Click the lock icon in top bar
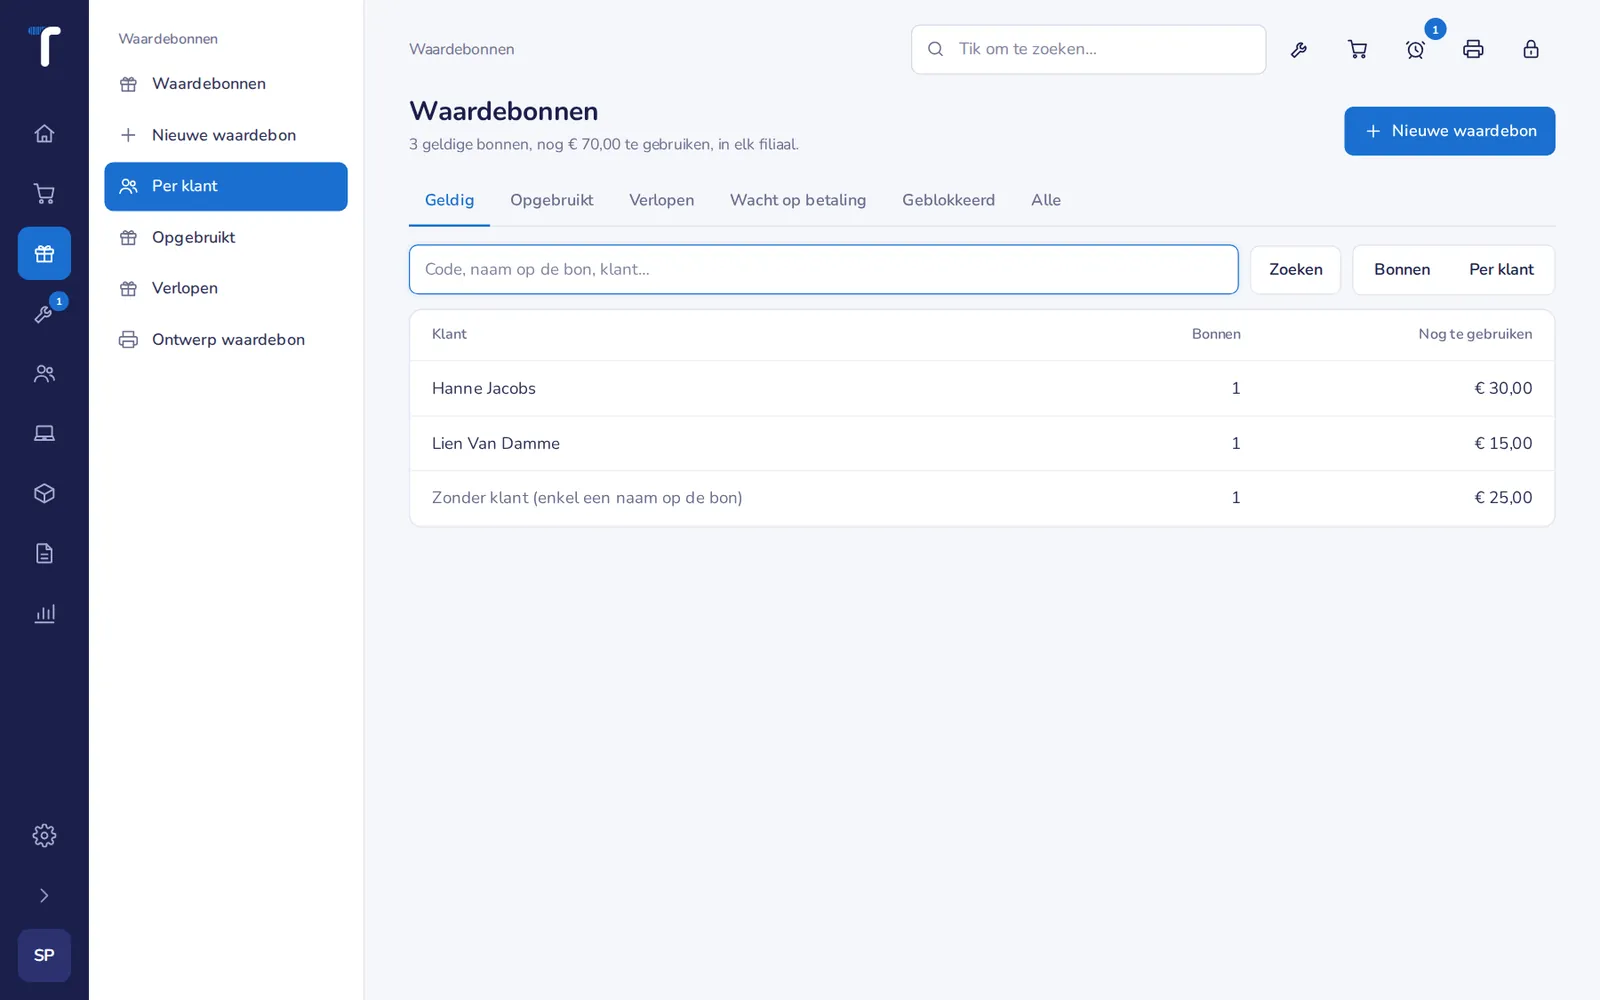 [1531, 49]
